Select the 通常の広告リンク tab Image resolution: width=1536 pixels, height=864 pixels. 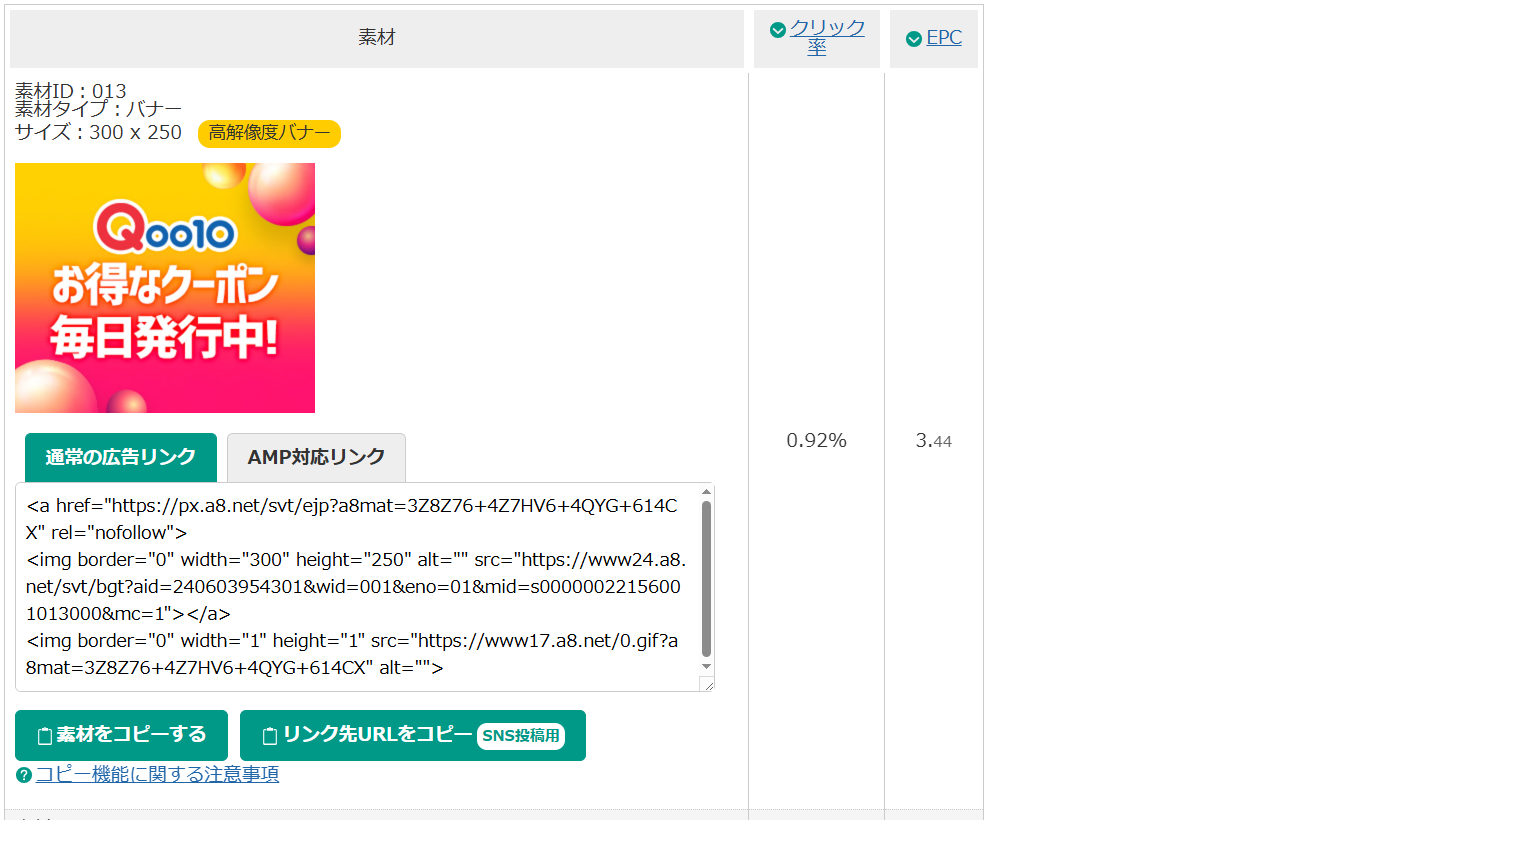(x=121, y=457)
